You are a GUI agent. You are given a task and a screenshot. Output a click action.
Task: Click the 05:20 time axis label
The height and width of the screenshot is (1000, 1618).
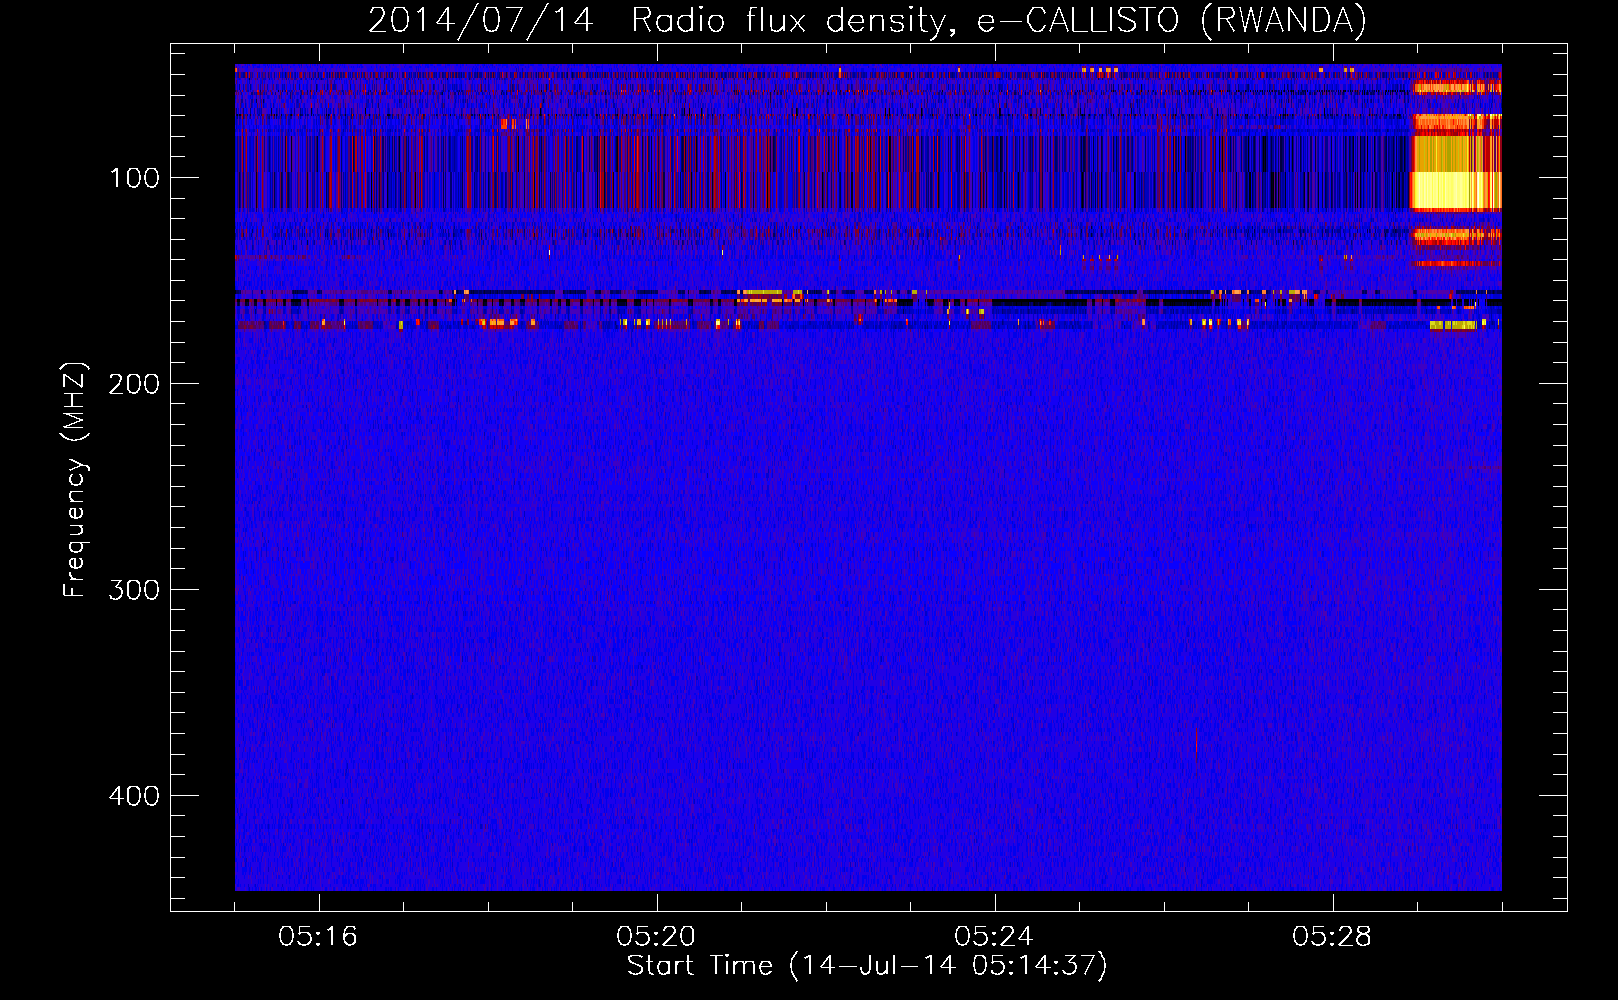656,937
